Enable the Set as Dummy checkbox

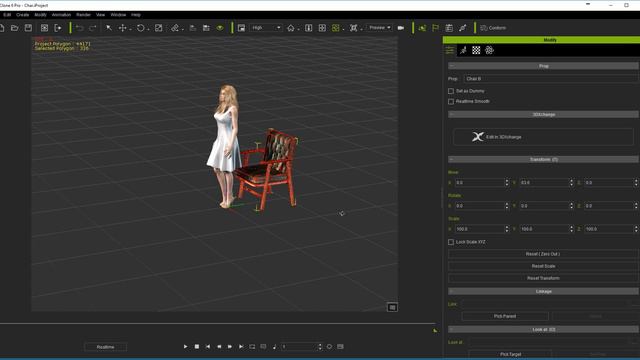(451, 91)
